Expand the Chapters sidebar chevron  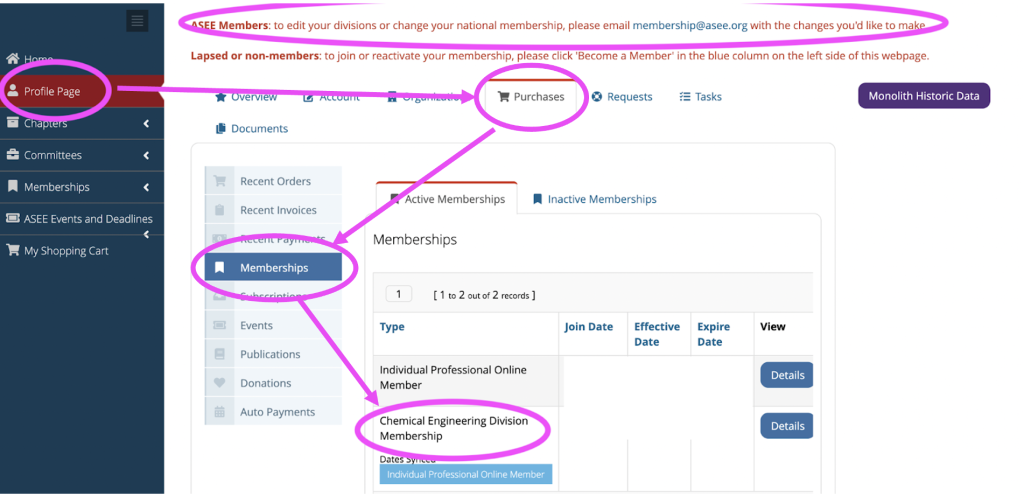click(x=146, y=123)
